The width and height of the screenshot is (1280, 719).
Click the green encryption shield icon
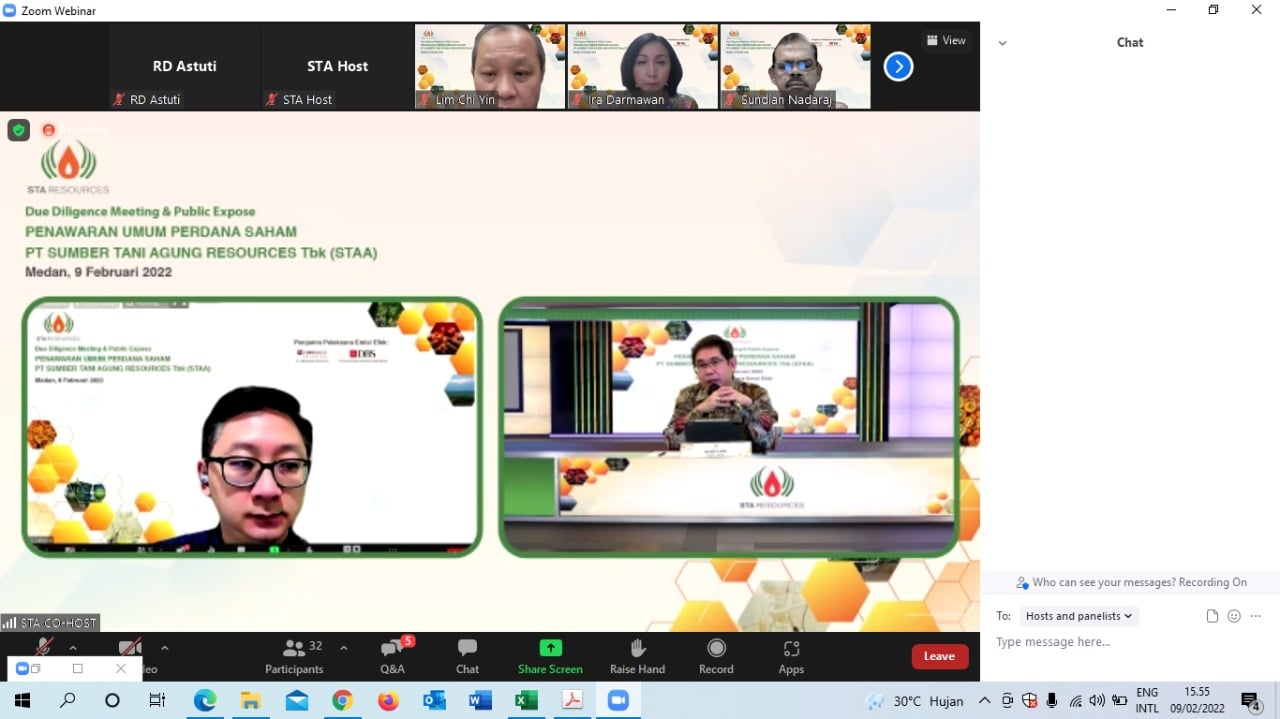point(18,130)
